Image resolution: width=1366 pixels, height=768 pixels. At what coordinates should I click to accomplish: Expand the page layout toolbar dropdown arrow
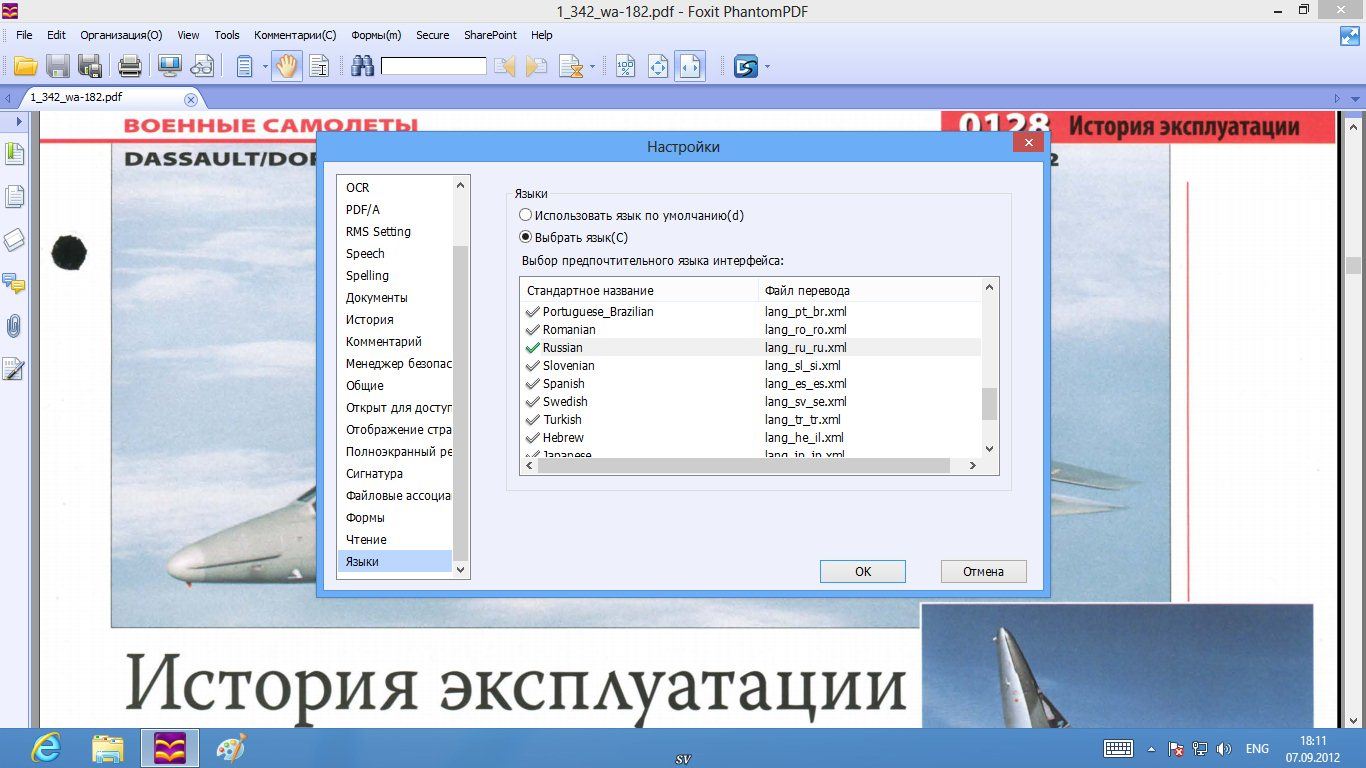point(266,67)
